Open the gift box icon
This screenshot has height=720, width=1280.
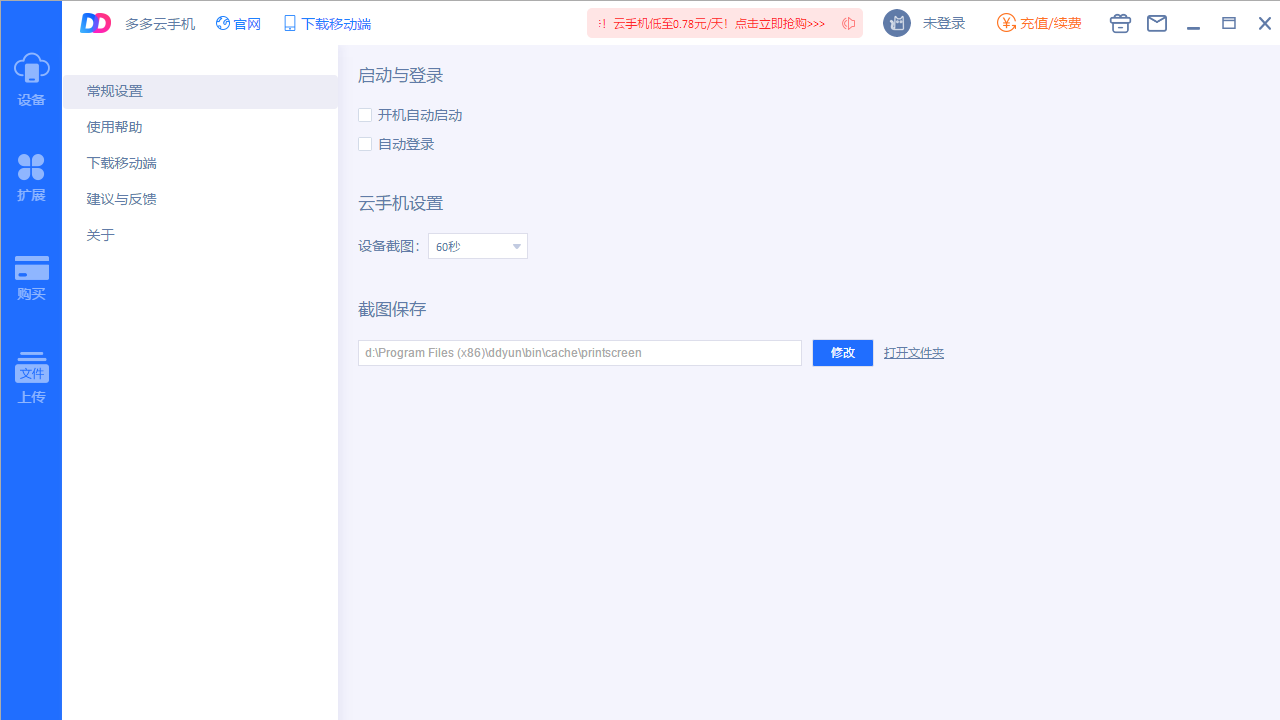point(1120,23)
